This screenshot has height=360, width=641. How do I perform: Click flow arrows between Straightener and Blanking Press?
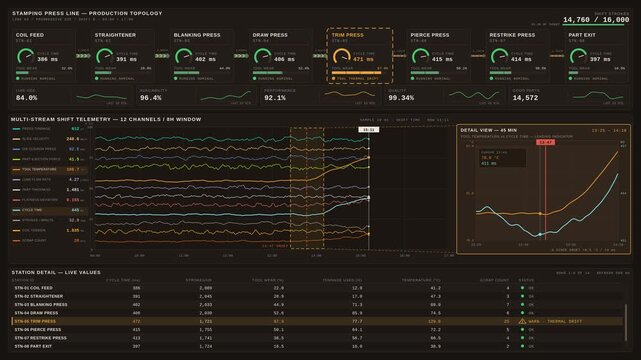(x=162, y=56)
